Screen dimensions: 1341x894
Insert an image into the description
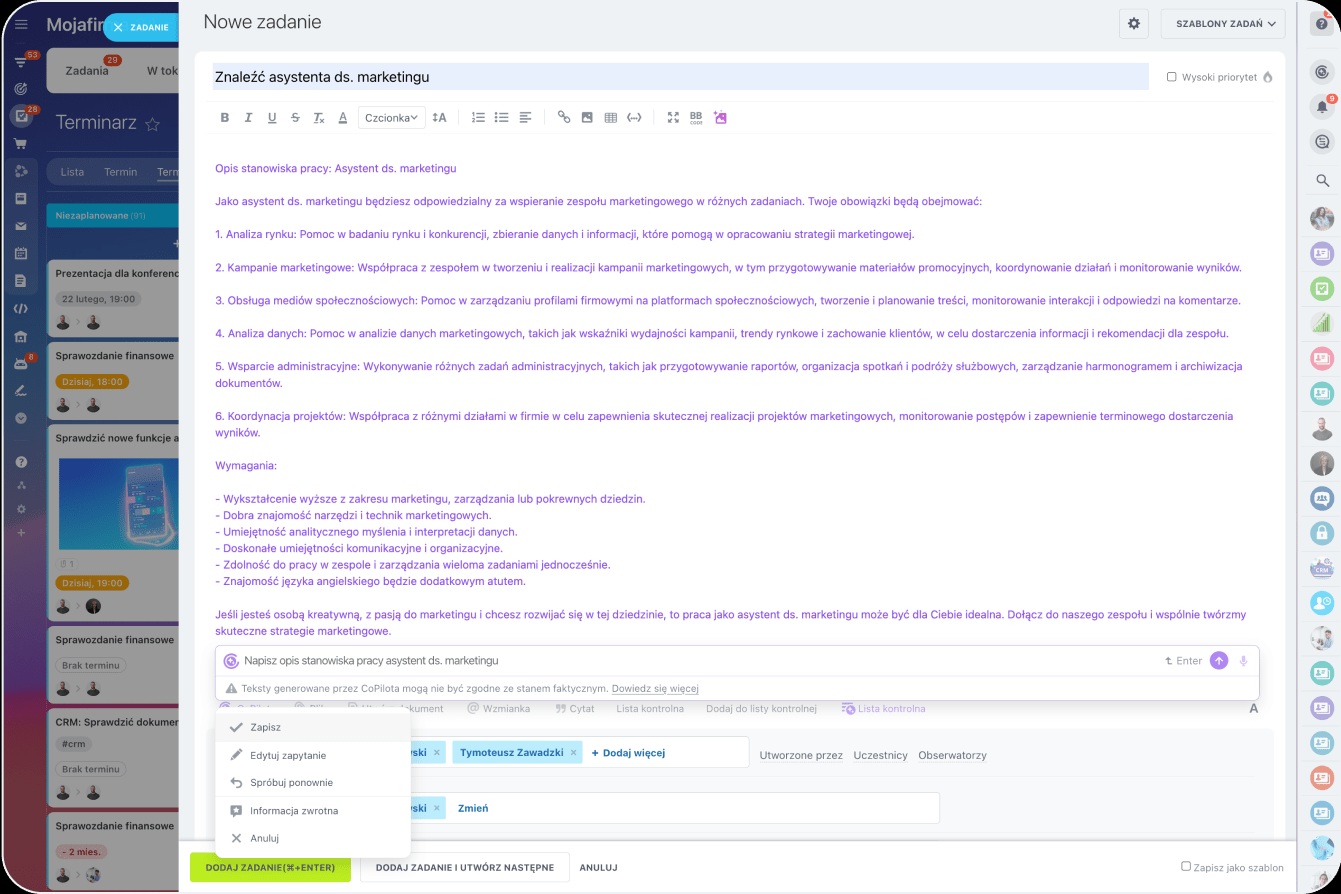click(x=587, y=118)
